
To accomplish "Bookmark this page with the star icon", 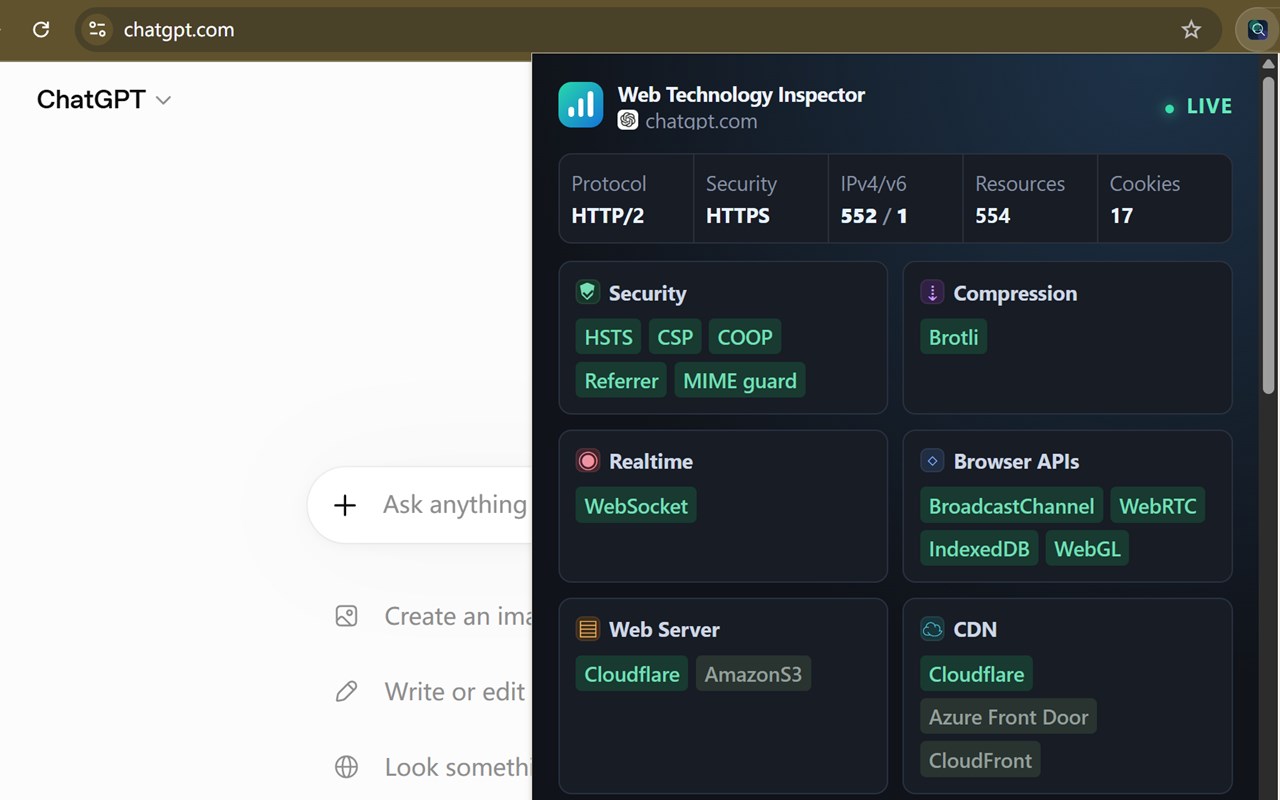I will coord(1191,30).
